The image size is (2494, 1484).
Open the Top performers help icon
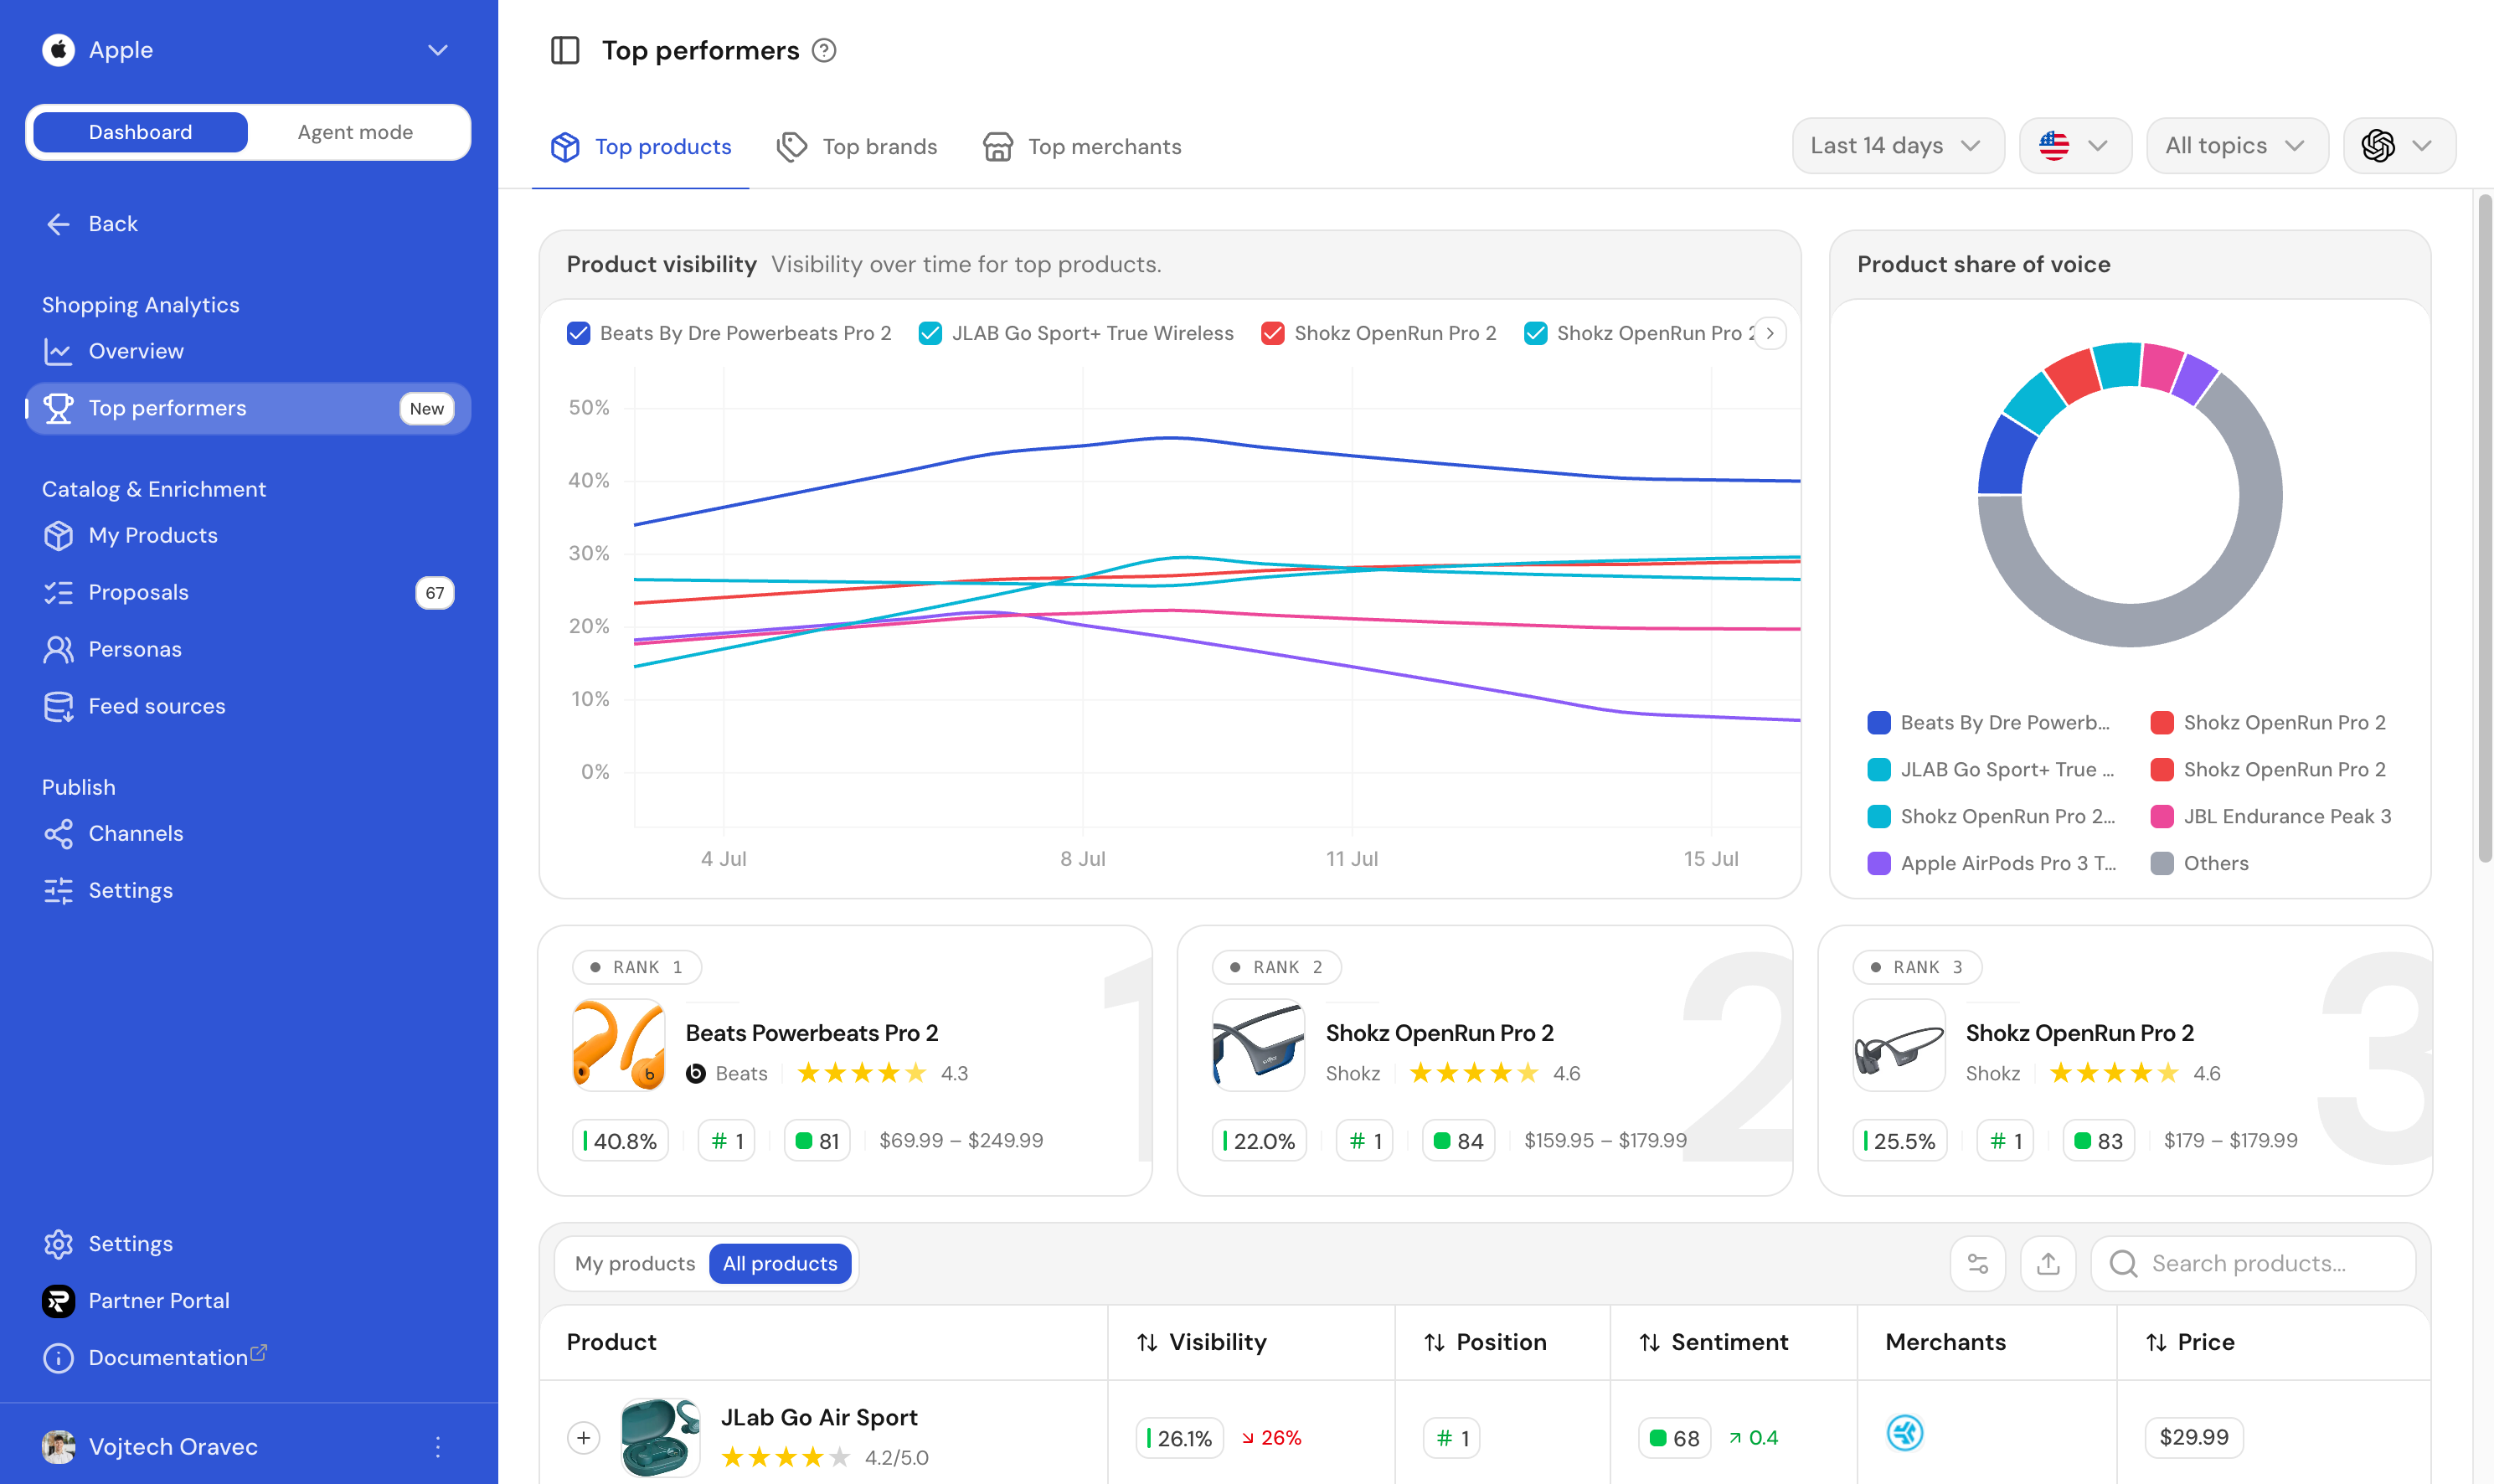[824, 50]
